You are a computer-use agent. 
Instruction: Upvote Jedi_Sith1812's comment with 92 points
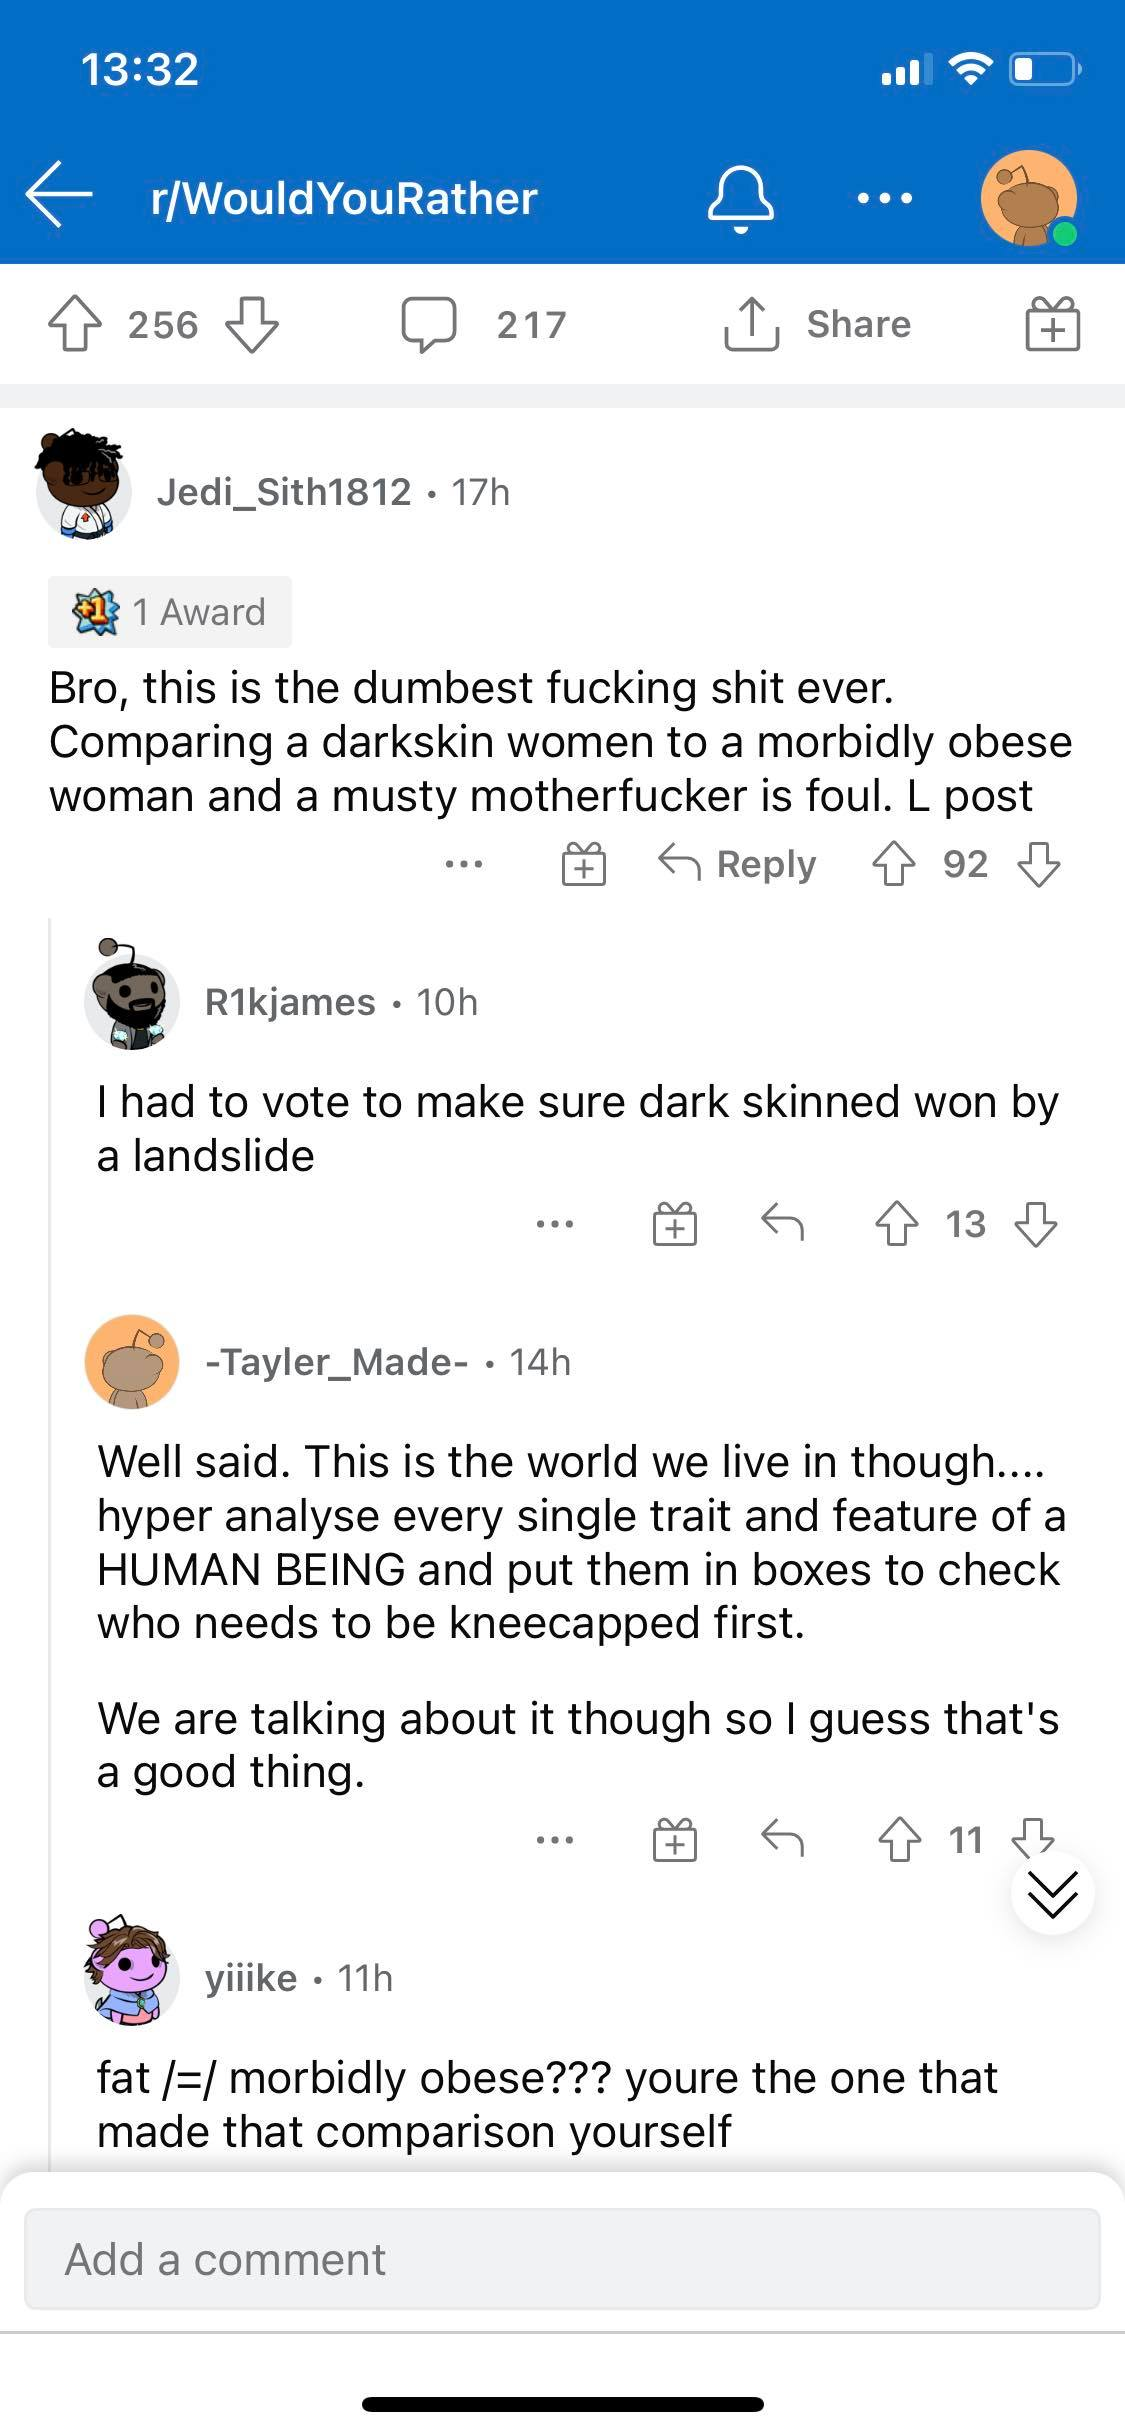893,863
